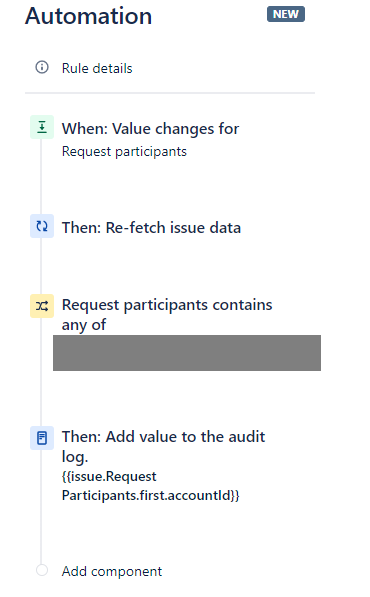Open the 'When: Value changes for' trigger
Image resolution: width=370 pixels, height=597 pixels.
click(150, 129)
